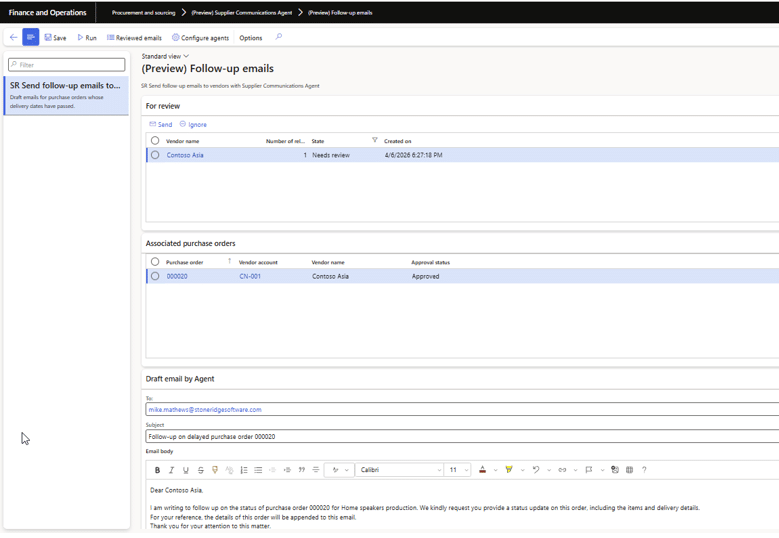This screenshot has width=779, height=538.
Task: Click the flag icon in editor toolbar
Action: 589,470
